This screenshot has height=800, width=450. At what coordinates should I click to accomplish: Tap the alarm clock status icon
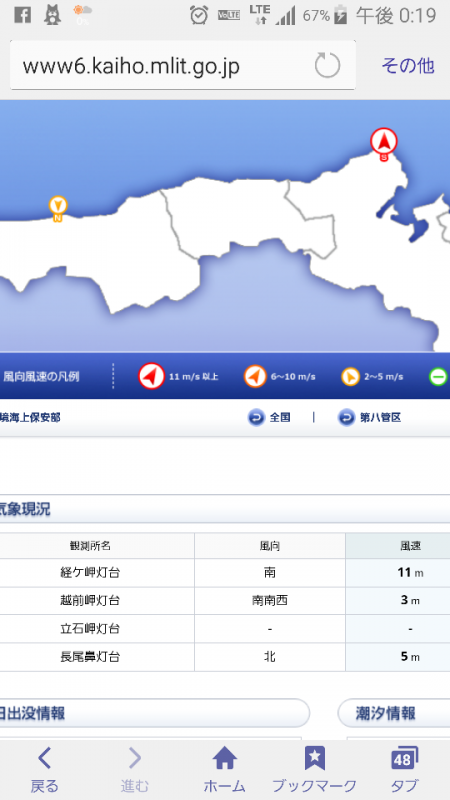point(199,15)
